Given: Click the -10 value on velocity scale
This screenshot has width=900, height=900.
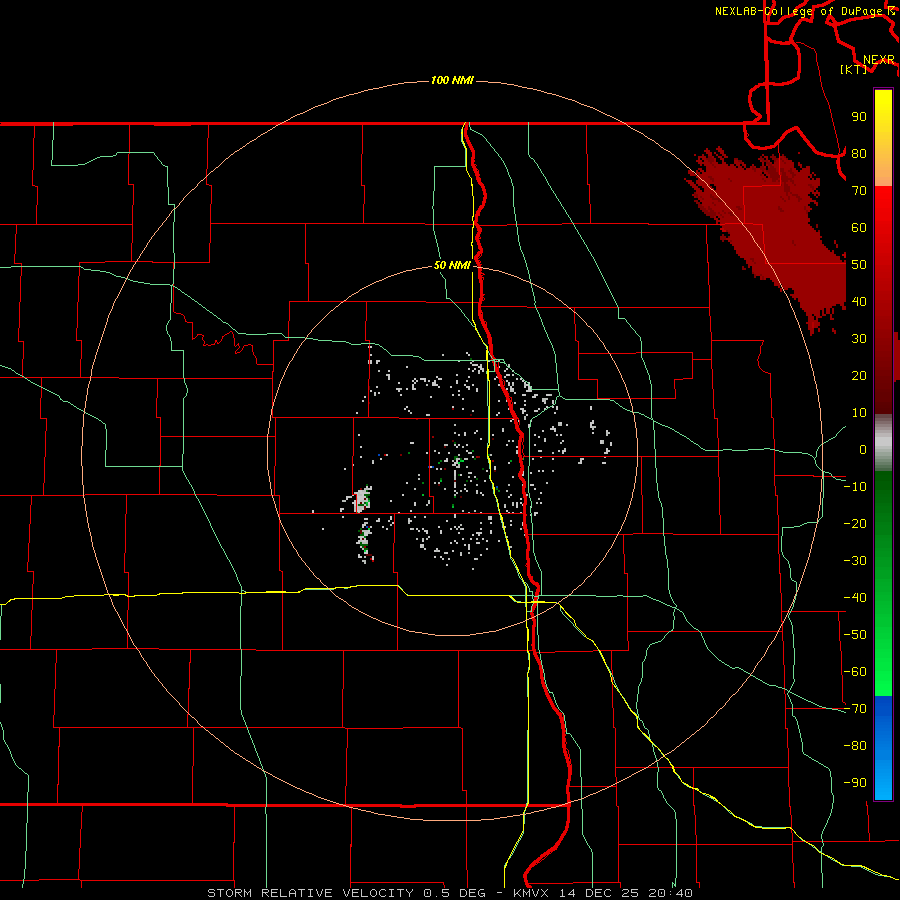Looking at the screenshot, I should click(x=855, y=487).
